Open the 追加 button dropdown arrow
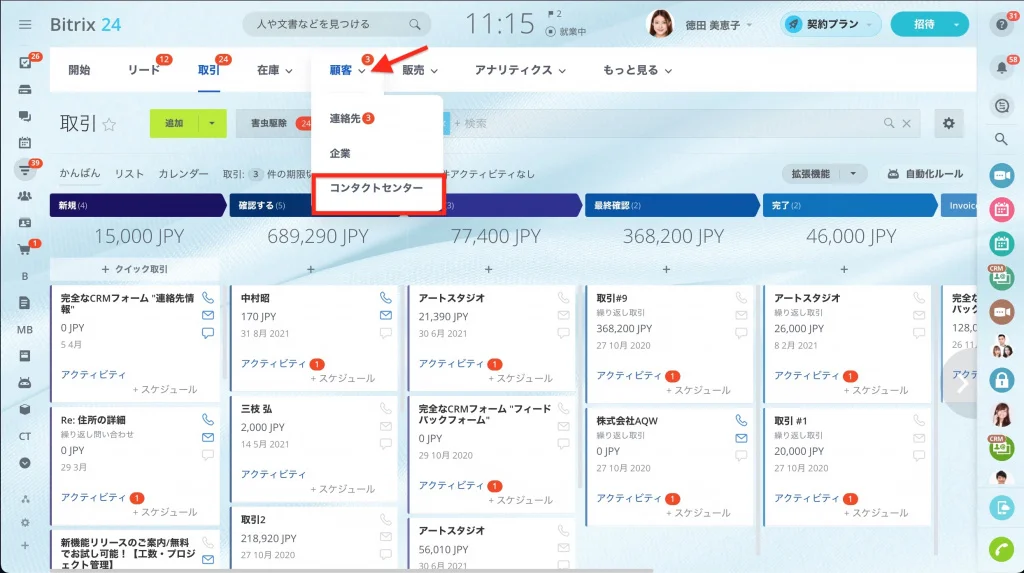 [212, 123]
